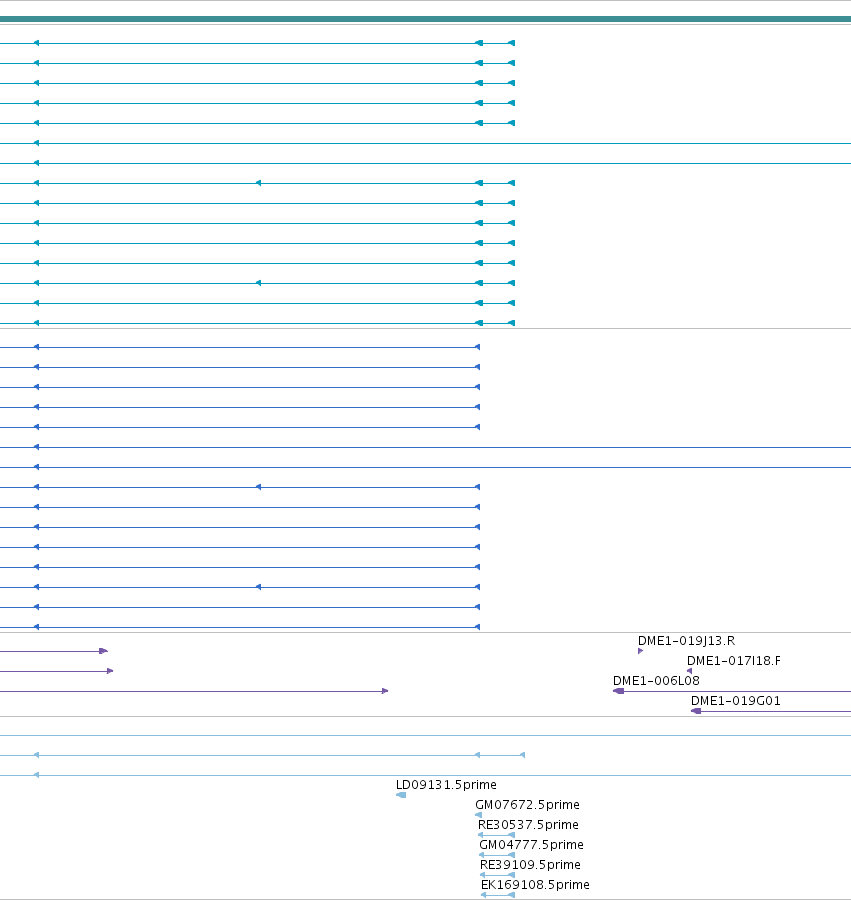Select the RE39109.5prime EST label
Viewport: 851px width, 900px height.
click(530, 865)
